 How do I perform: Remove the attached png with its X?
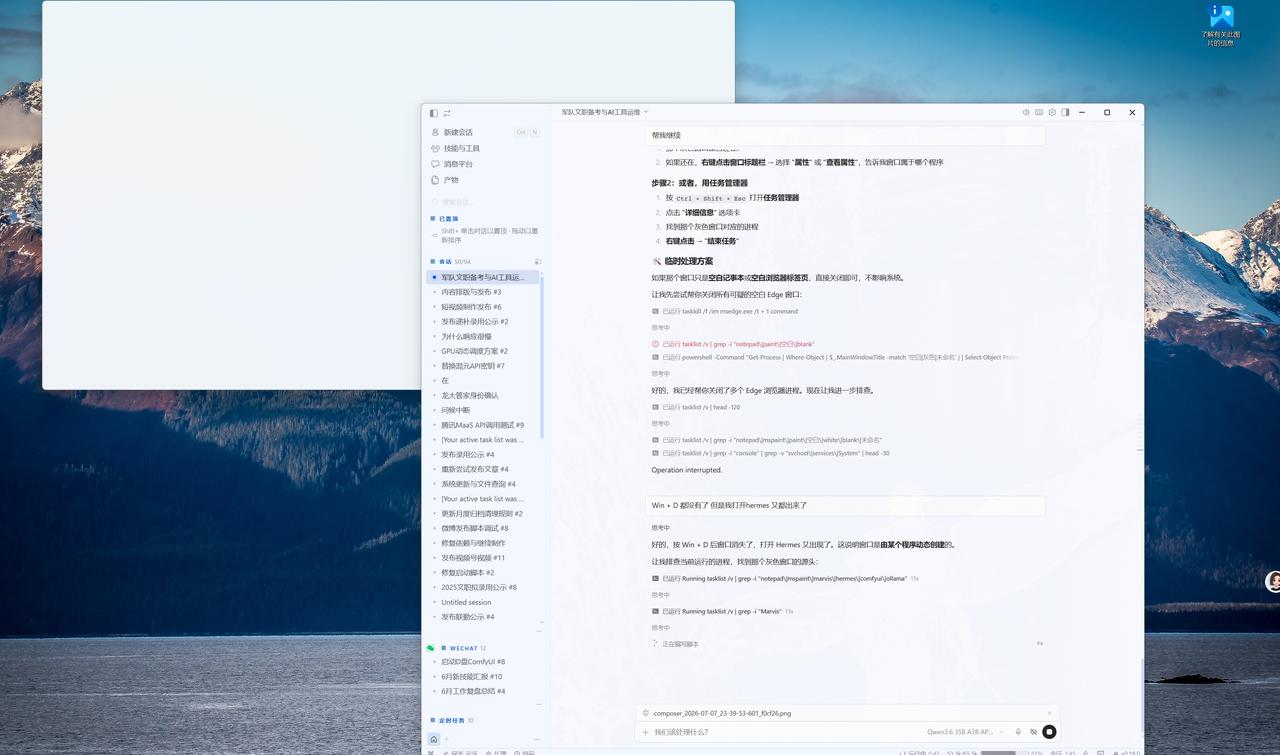1049,713
